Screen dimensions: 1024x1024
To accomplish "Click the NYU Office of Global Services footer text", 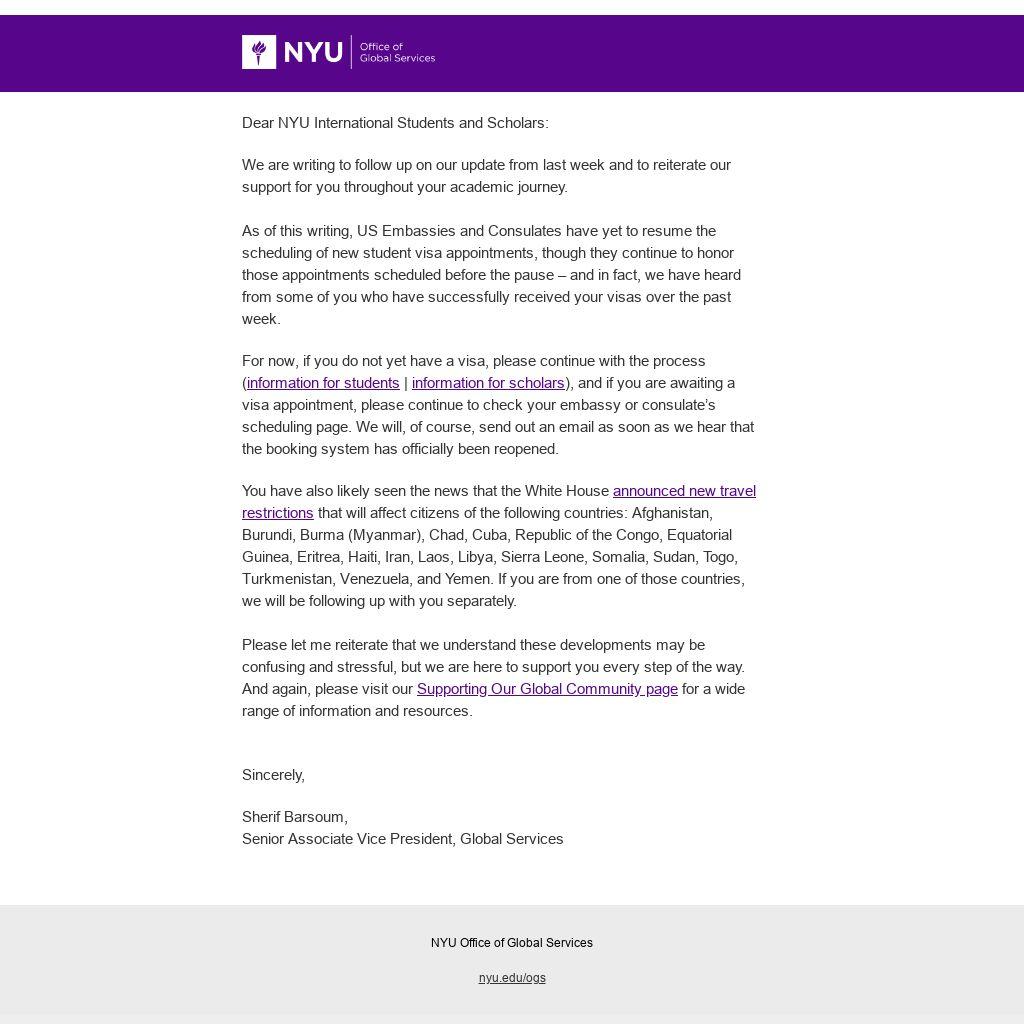I will pos(512,943).
